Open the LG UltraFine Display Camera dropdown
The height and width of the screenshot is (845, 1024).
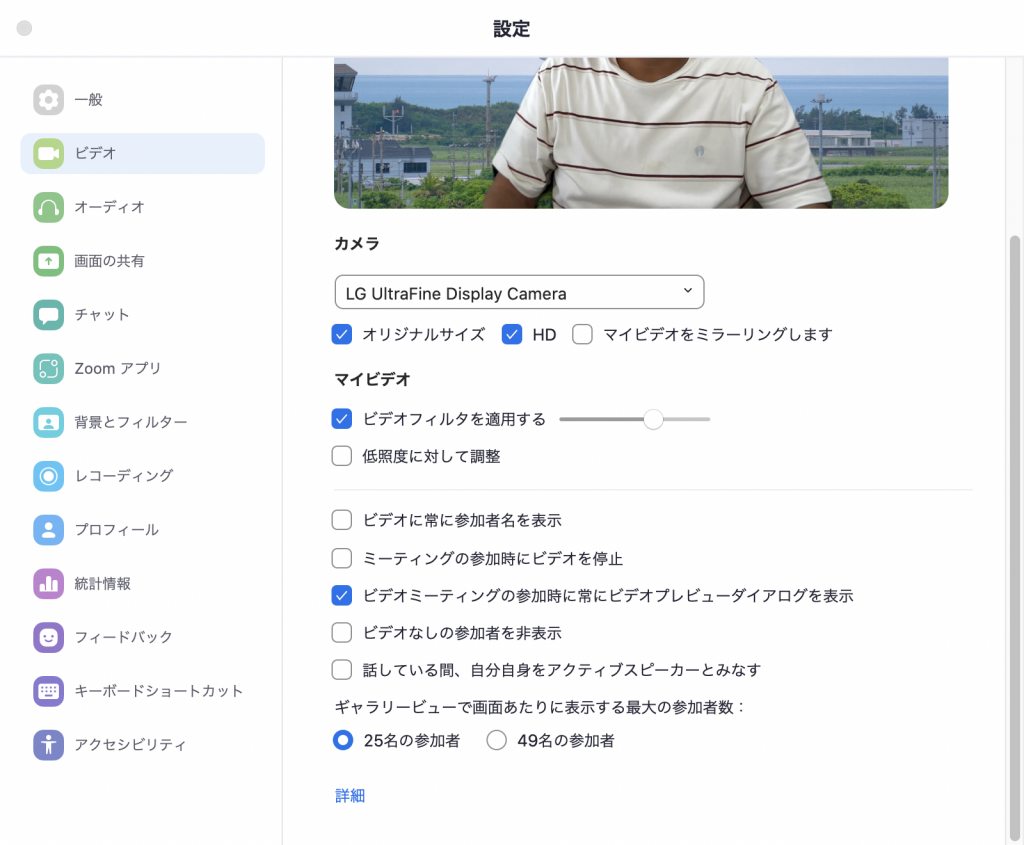point(519,292)
